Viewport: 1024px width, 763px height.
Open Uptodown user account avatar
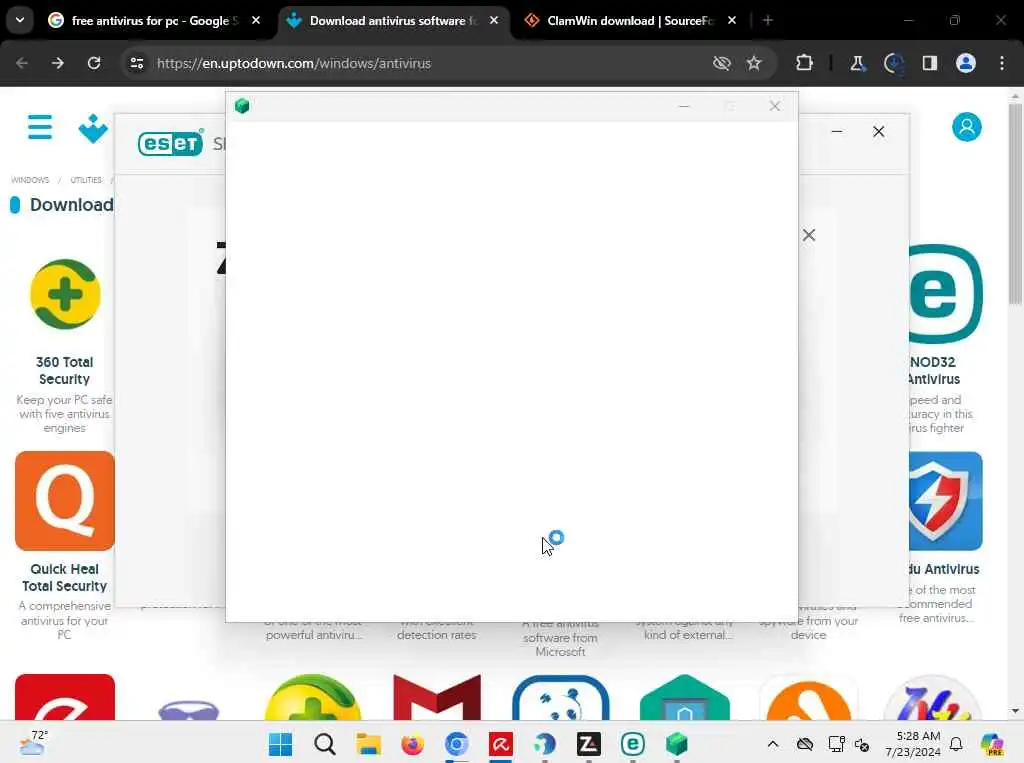point(967,127)
